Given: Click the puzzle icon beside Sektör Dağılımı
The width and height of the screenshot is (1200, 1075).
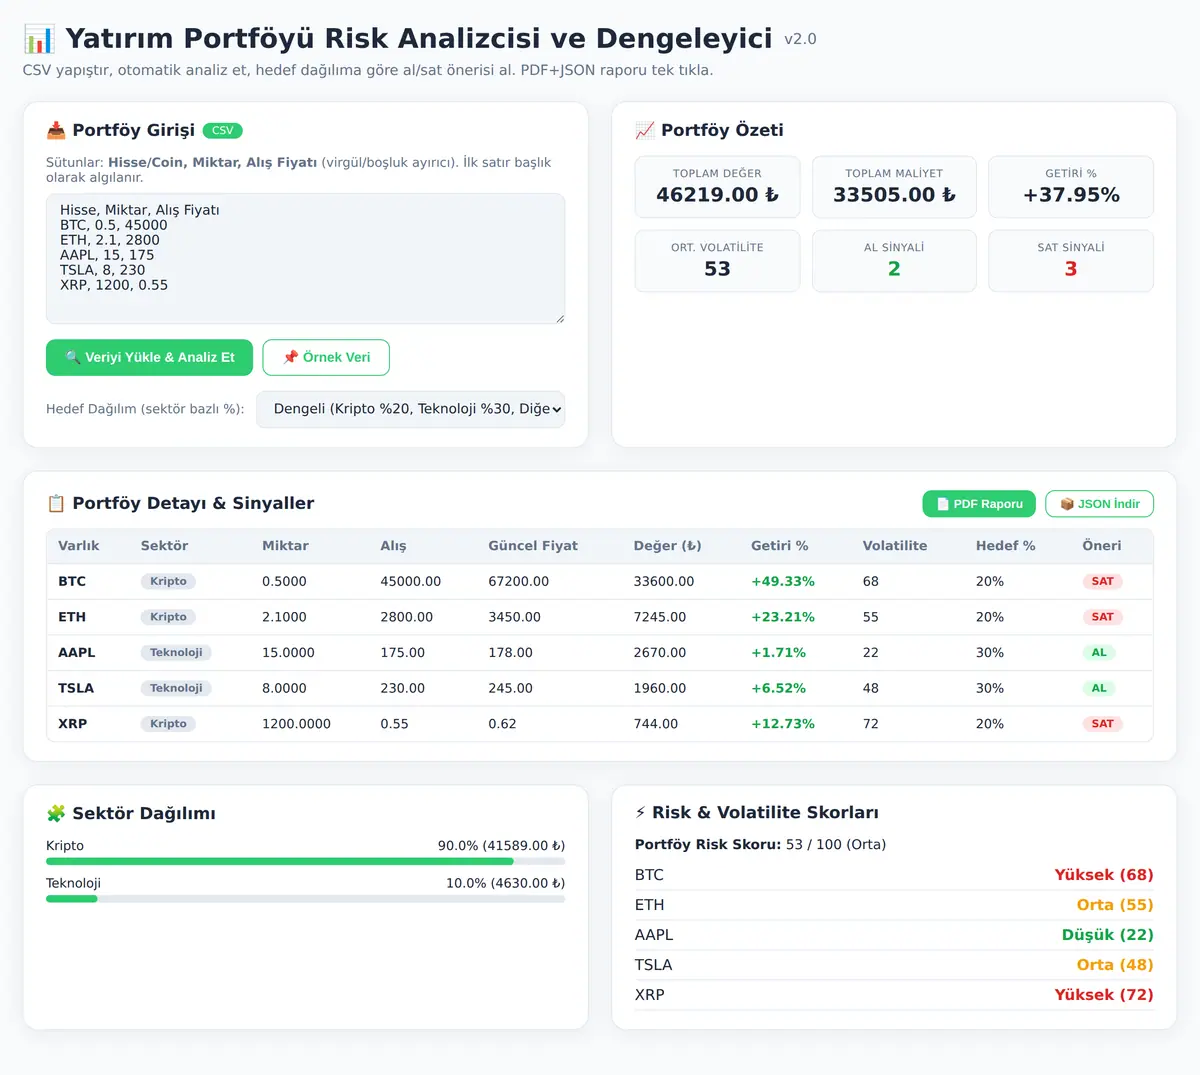Looking at the screenshot, I should (x=56, y=813).
